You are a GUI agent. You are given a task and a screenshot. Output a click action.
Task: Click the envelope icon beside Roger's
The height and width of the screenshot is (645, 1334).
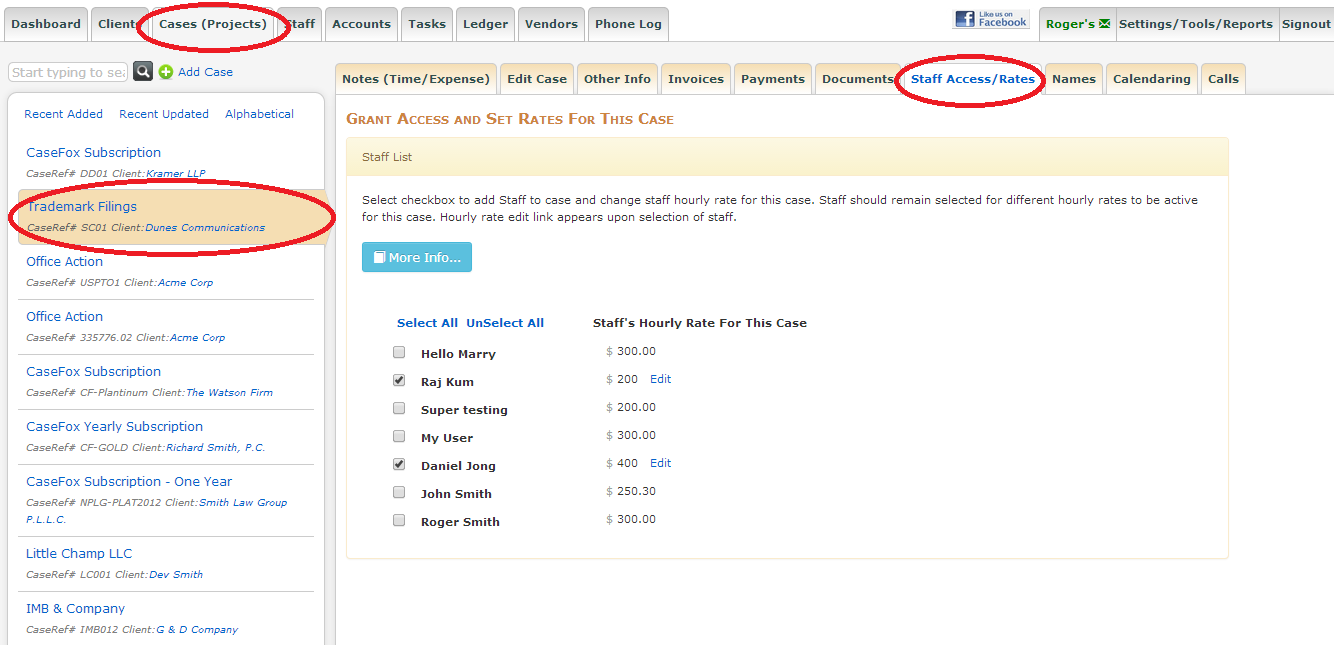[x=1104, y=24]
